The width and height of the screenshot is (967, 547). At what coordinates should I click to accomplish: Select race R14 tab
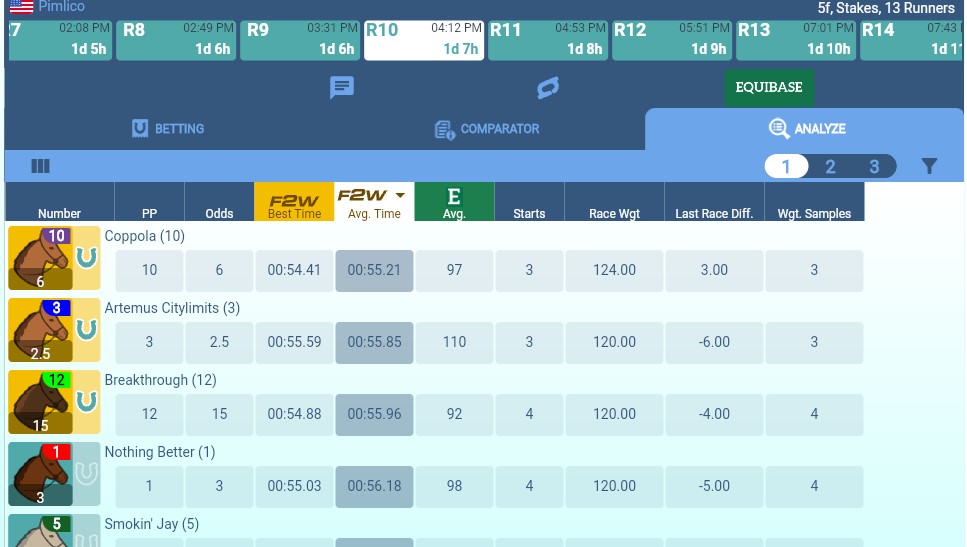pos(911,39)
